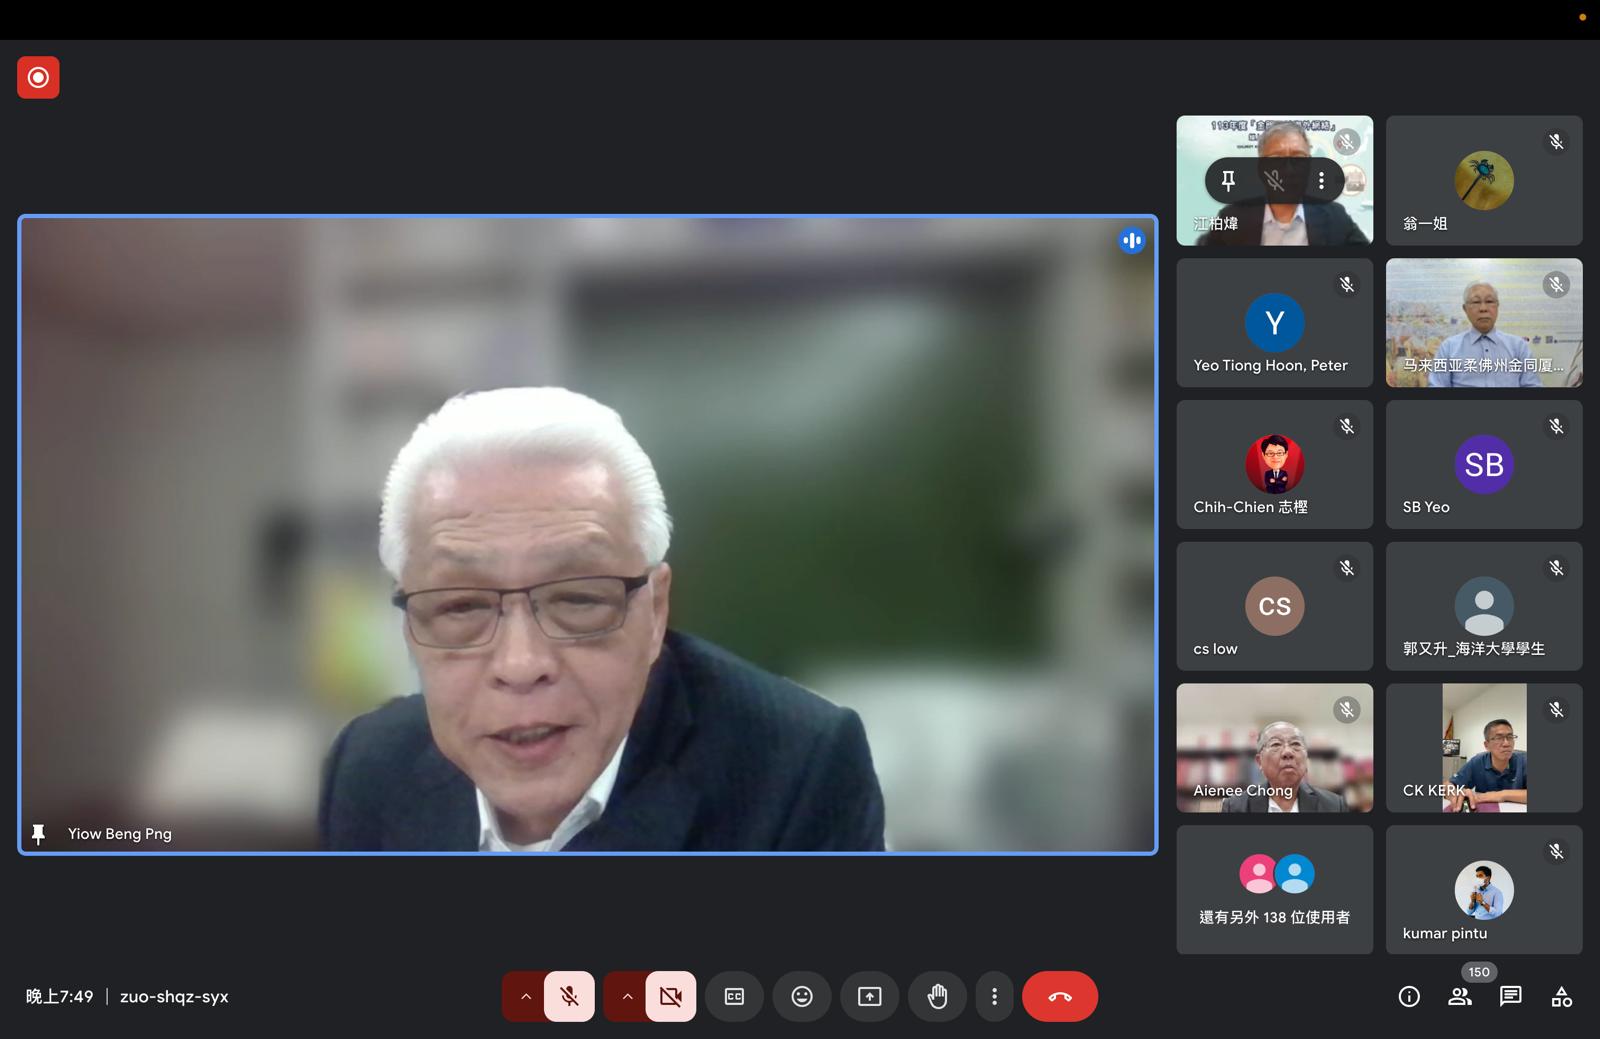Open more options on 江柏煒 tile
1600x1039 pixels.
1321,181
